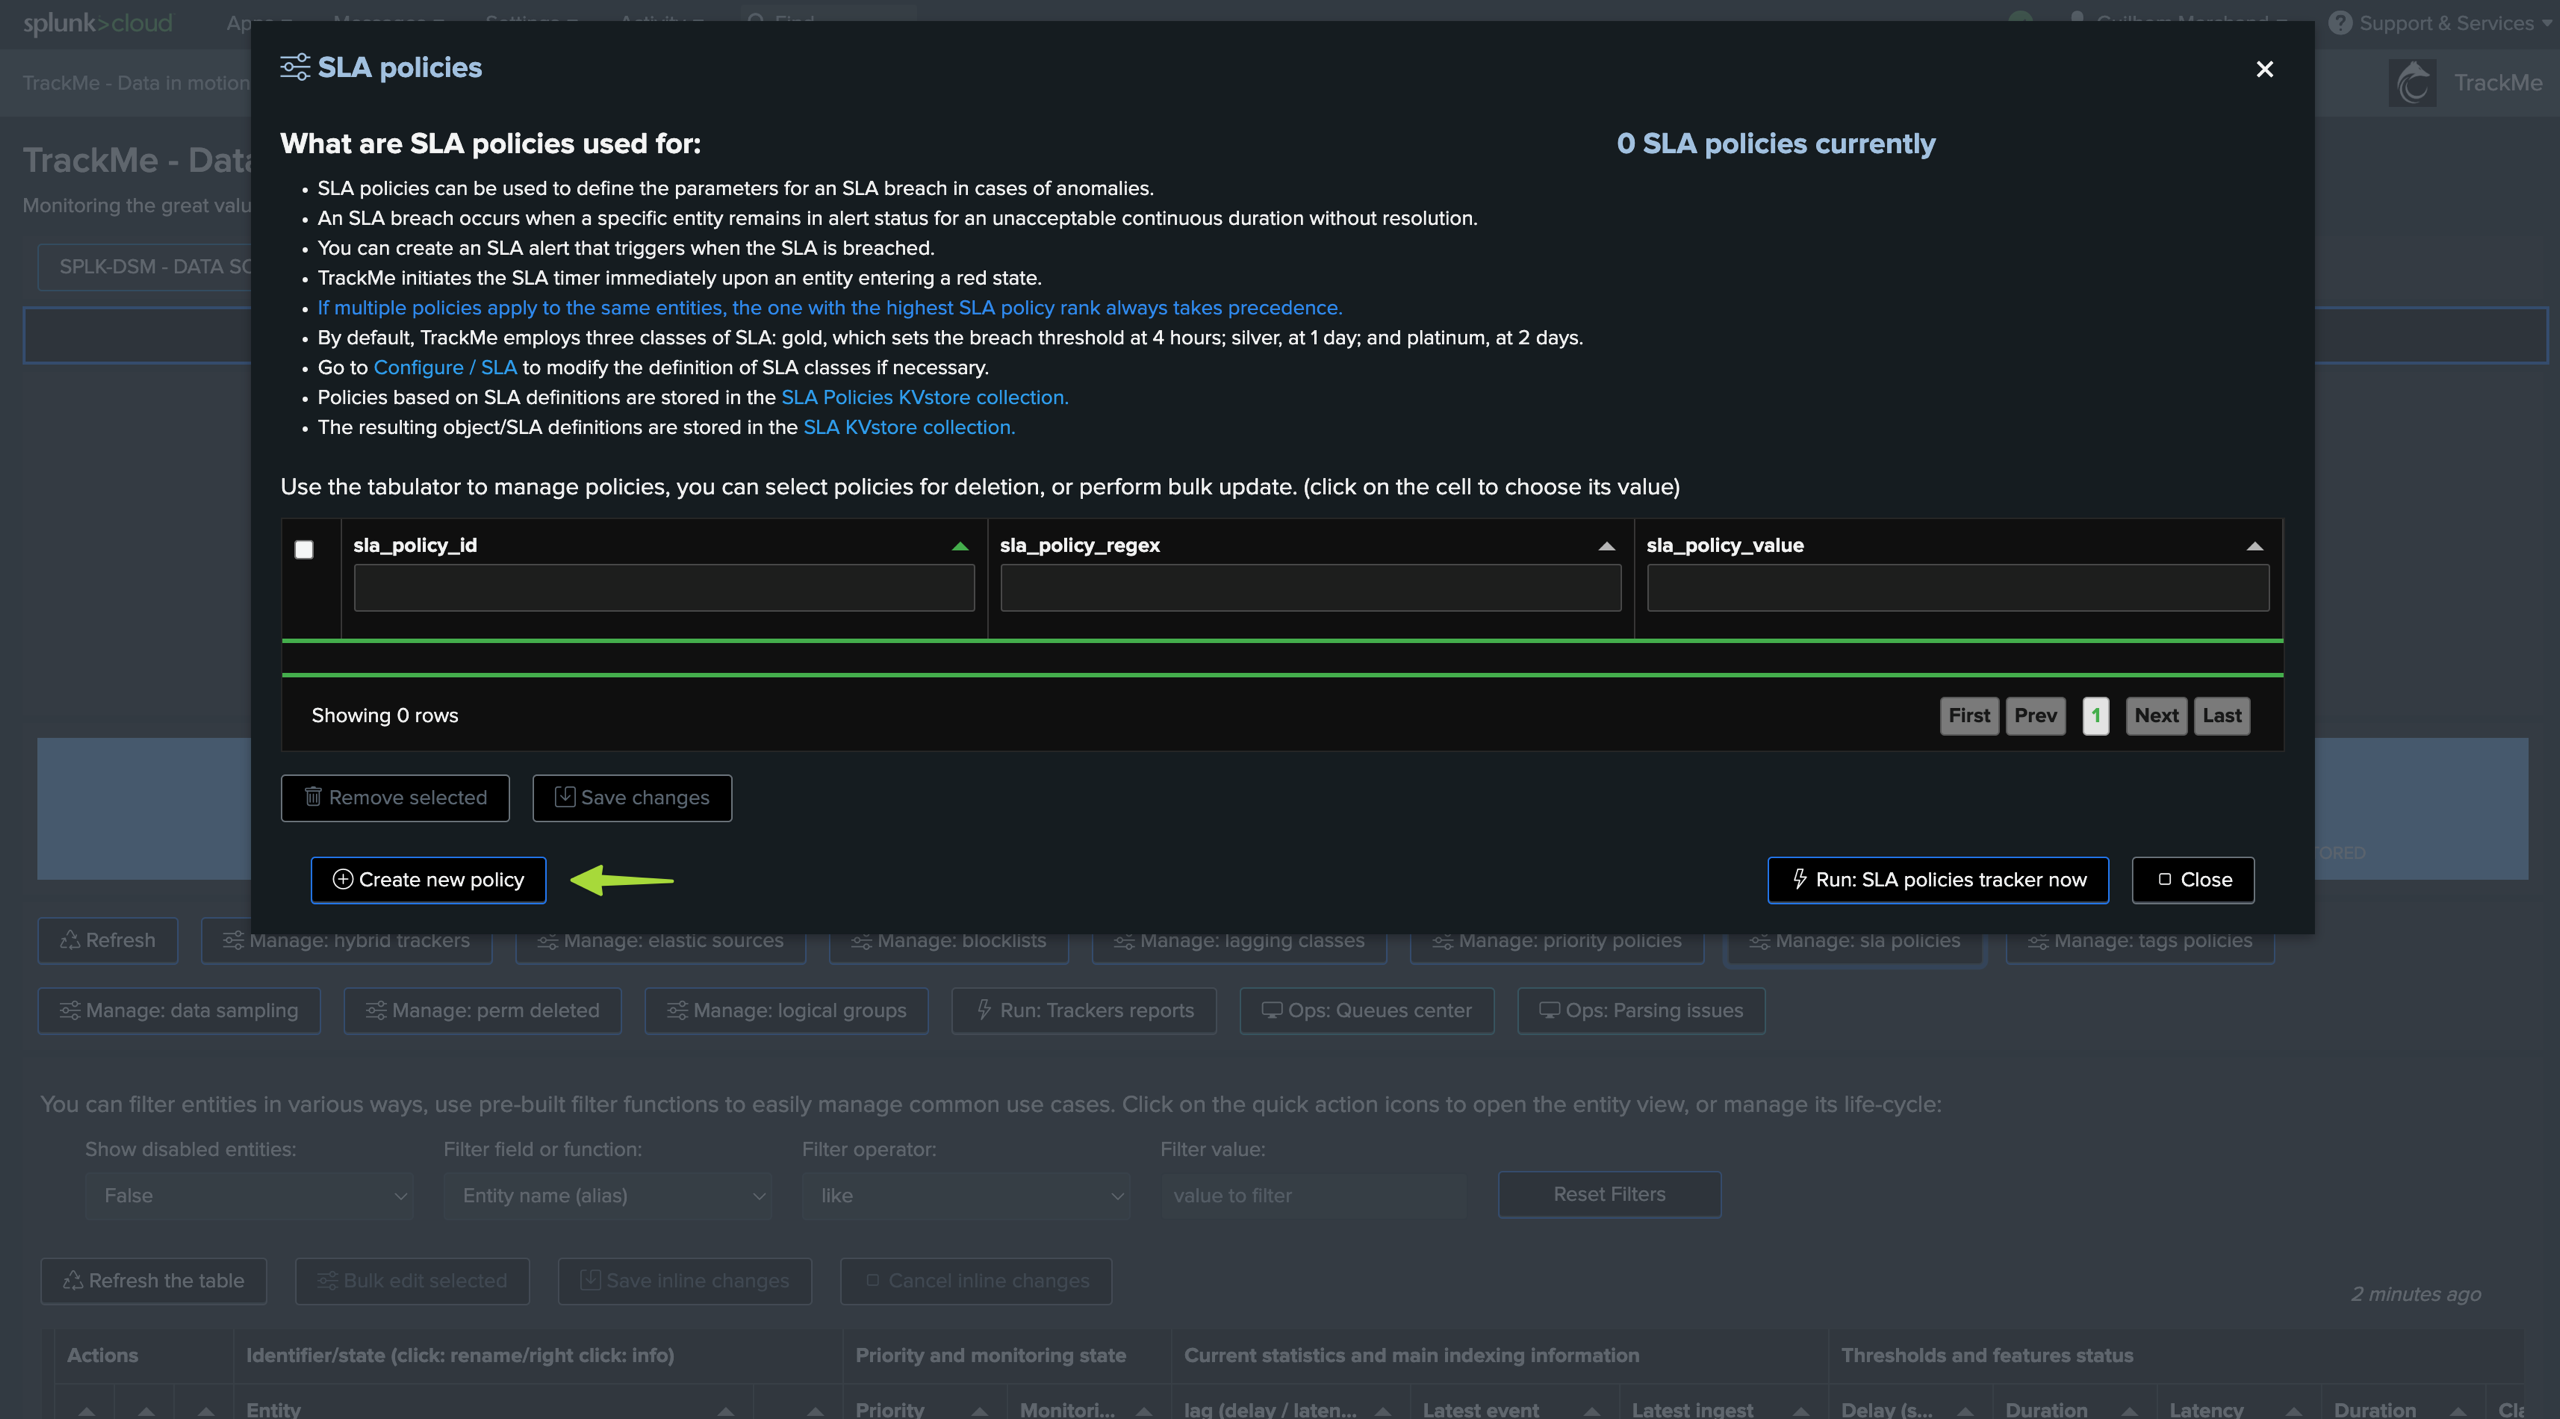This screenshot has height=1419, width=2560.
Task: Sort by sla_policy_value column arrow
Action: tap(2254, 546)
